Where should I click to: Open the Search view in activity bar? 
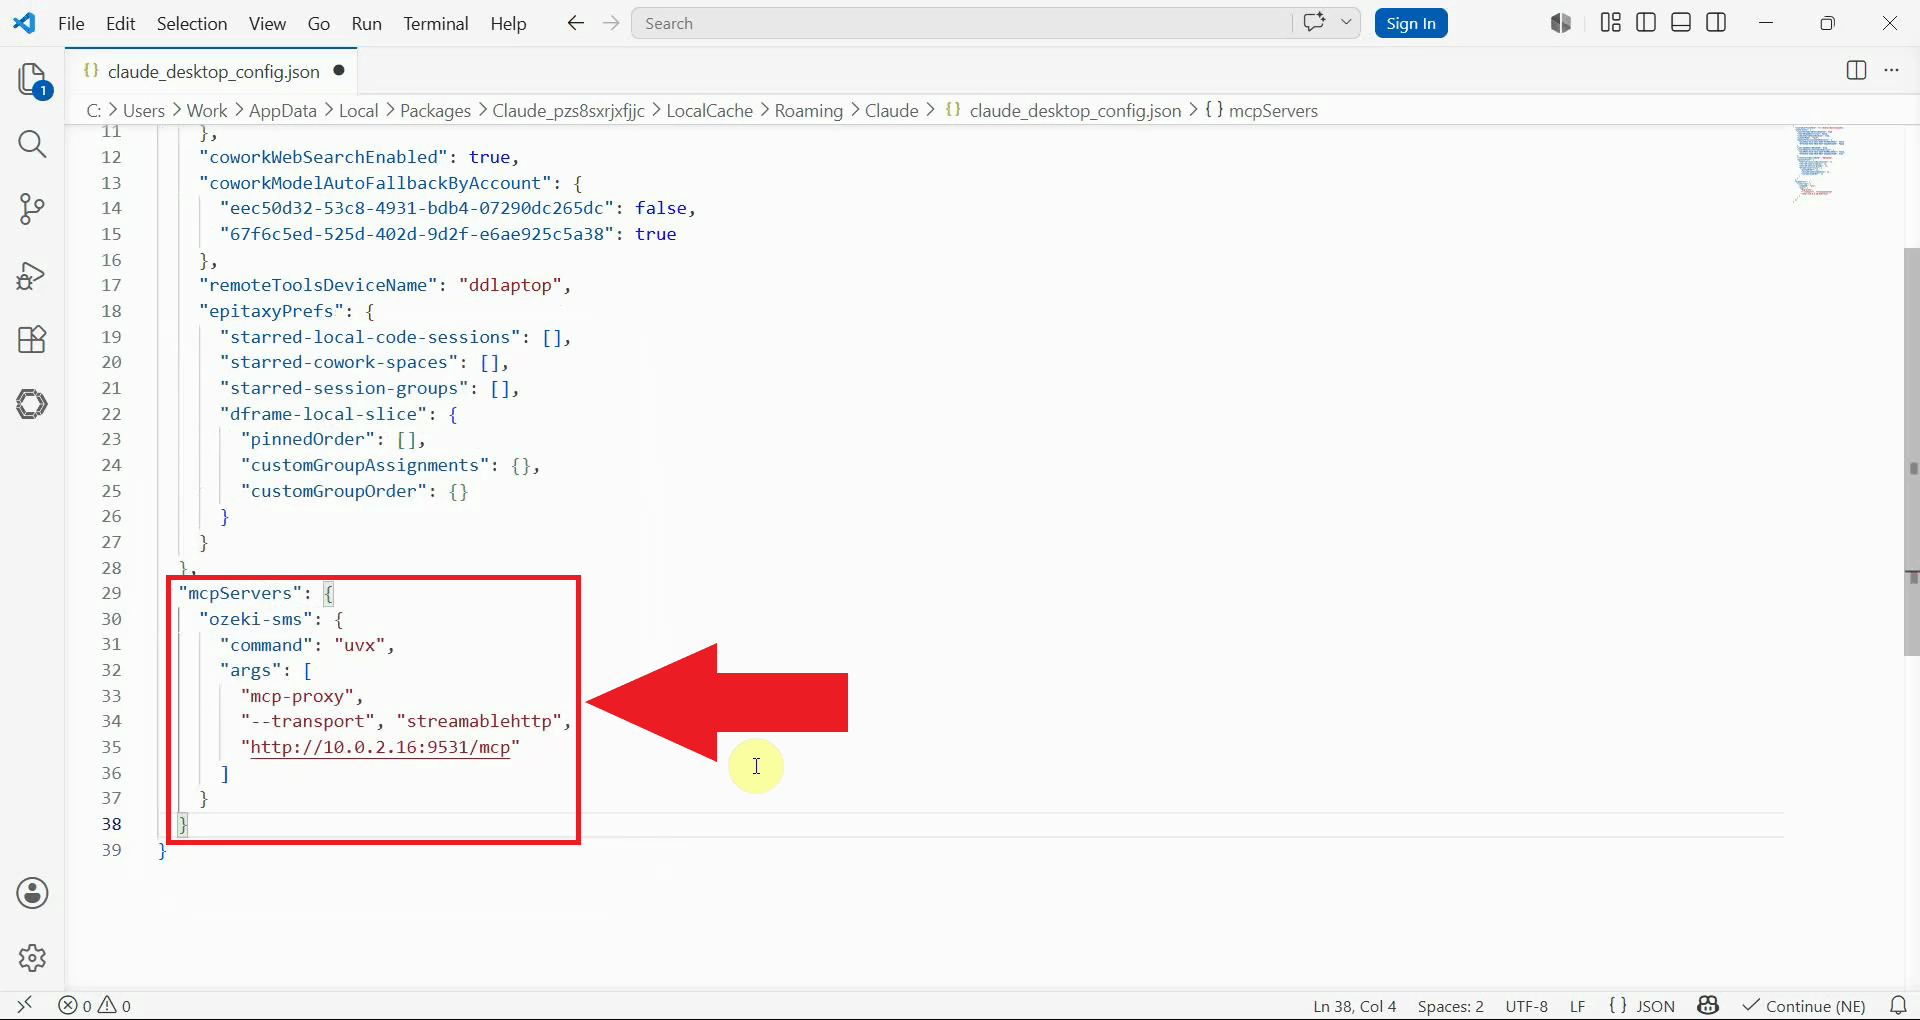coord(32,144)
